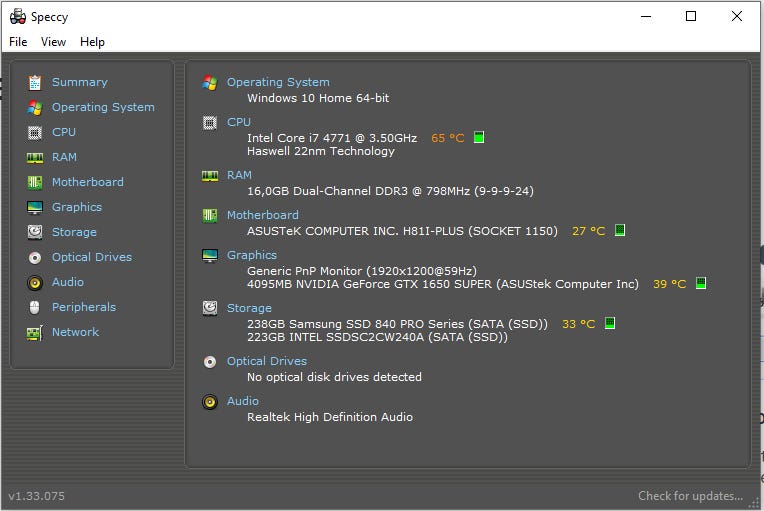This screenshot has height=511, width=764.
Task: Click the Motherboard heading link in summary
Action: click(263, 215)
